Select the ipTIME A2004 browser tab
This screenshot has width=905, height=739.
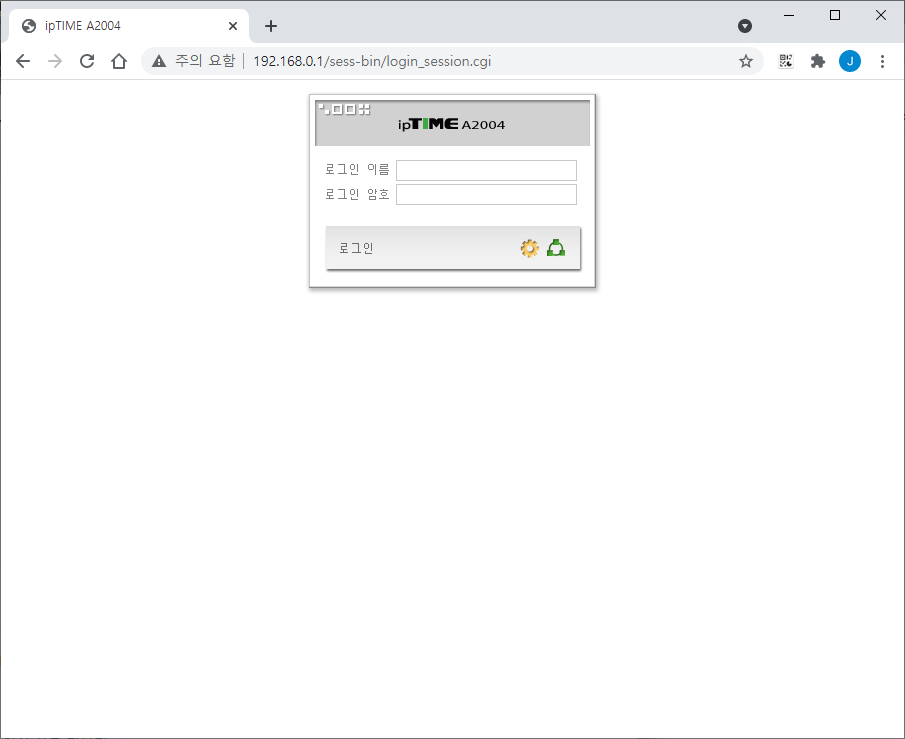coord(129,26)
